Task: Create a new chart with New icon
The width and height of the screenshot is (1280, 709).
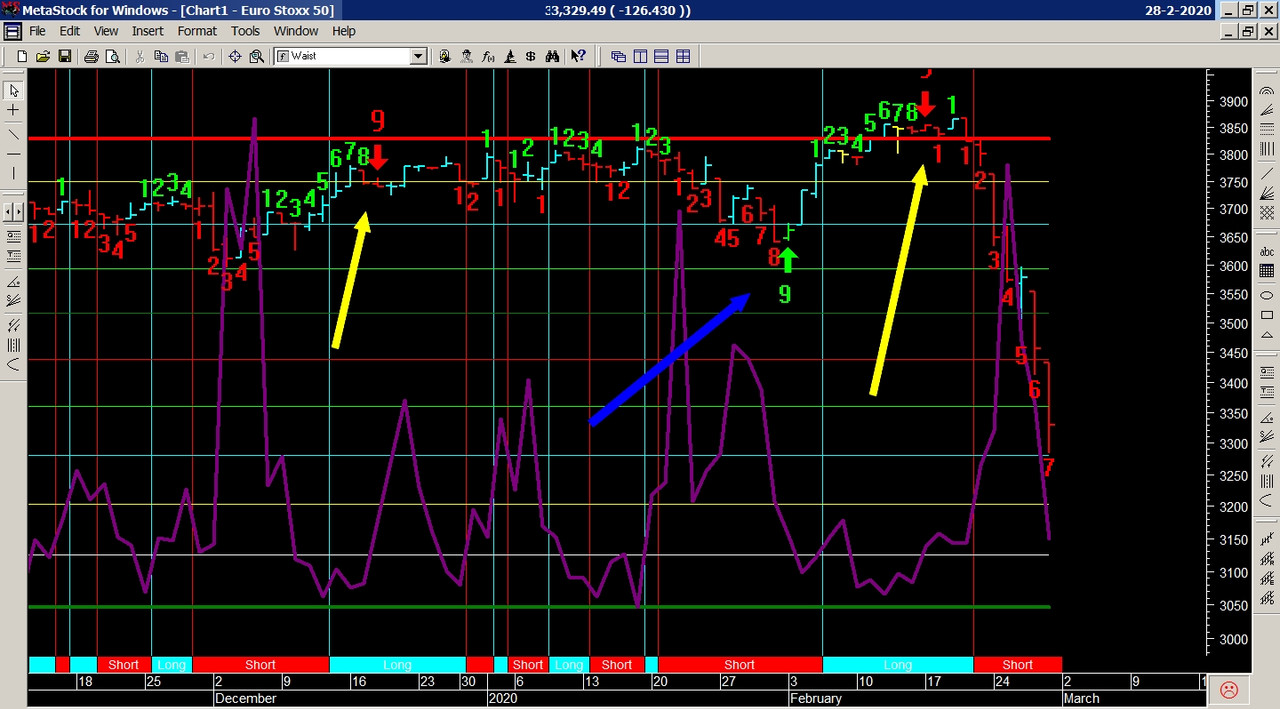Action: (21, 56)
